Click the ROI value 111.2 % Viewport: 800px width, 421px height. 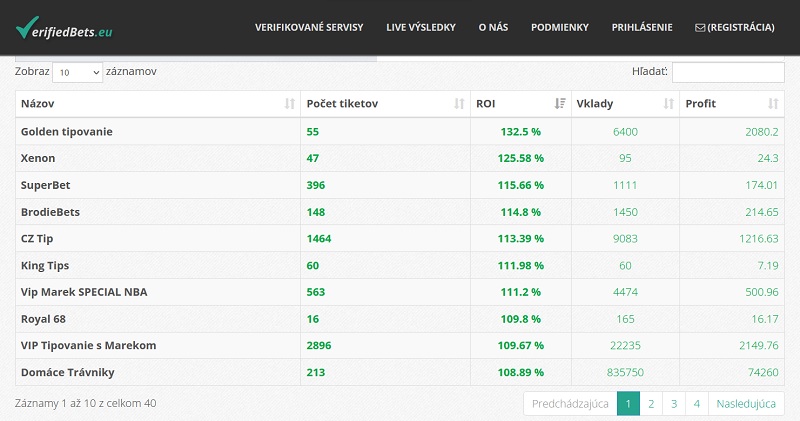520,292
